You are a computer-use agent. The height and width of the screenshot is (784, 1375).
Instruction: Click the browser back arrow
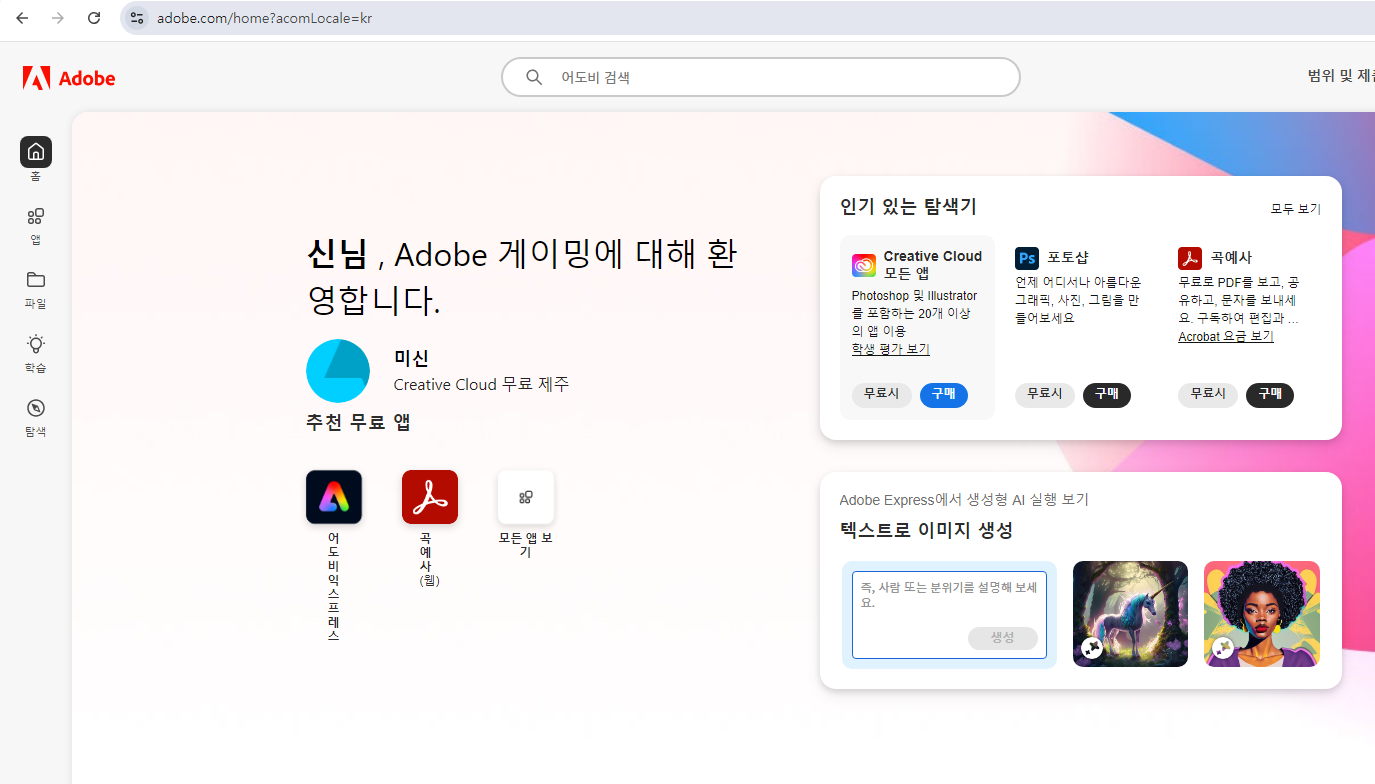point(22,18)
